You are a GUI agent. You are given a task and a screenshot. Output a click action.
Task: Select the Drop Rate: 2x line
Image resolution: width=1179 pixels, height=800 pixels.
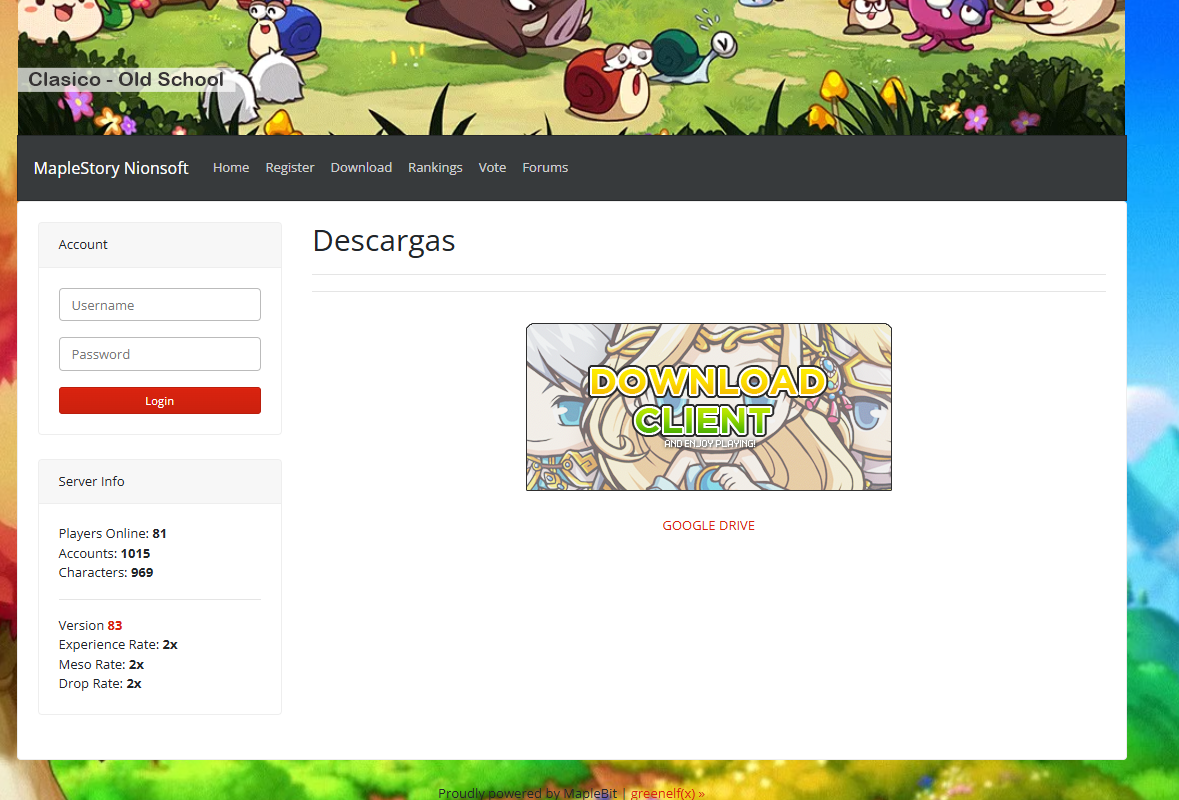100,684
